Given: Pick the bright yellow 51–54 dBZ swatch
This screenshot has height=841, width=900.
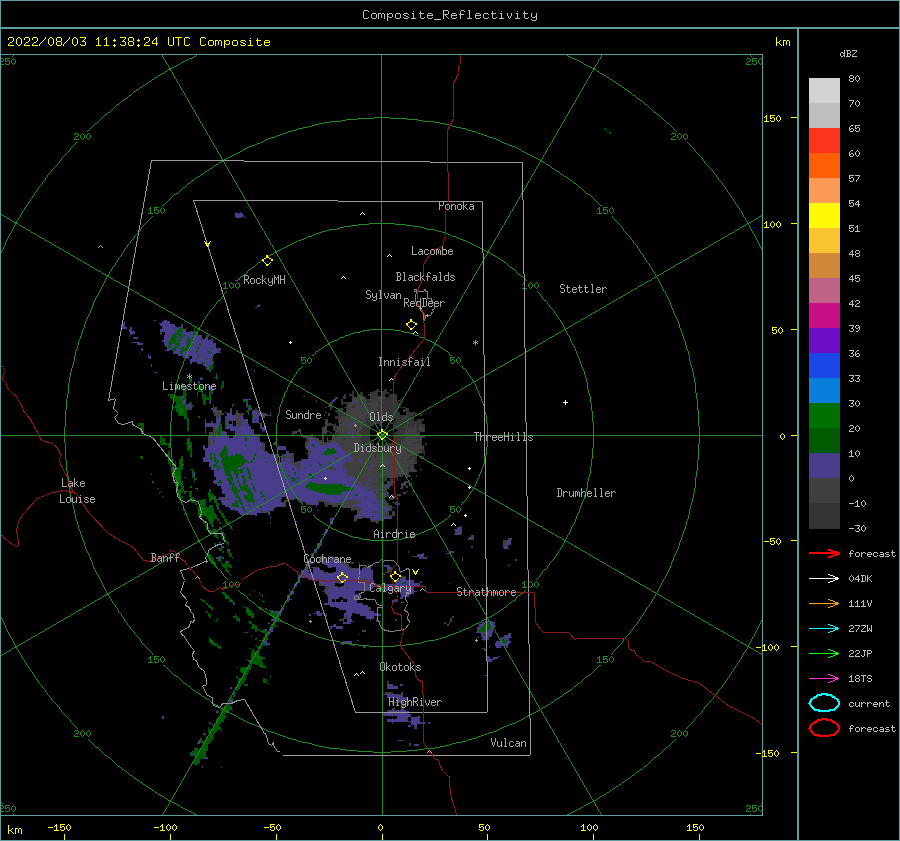Looking at the screenshot, I should 824,216.
